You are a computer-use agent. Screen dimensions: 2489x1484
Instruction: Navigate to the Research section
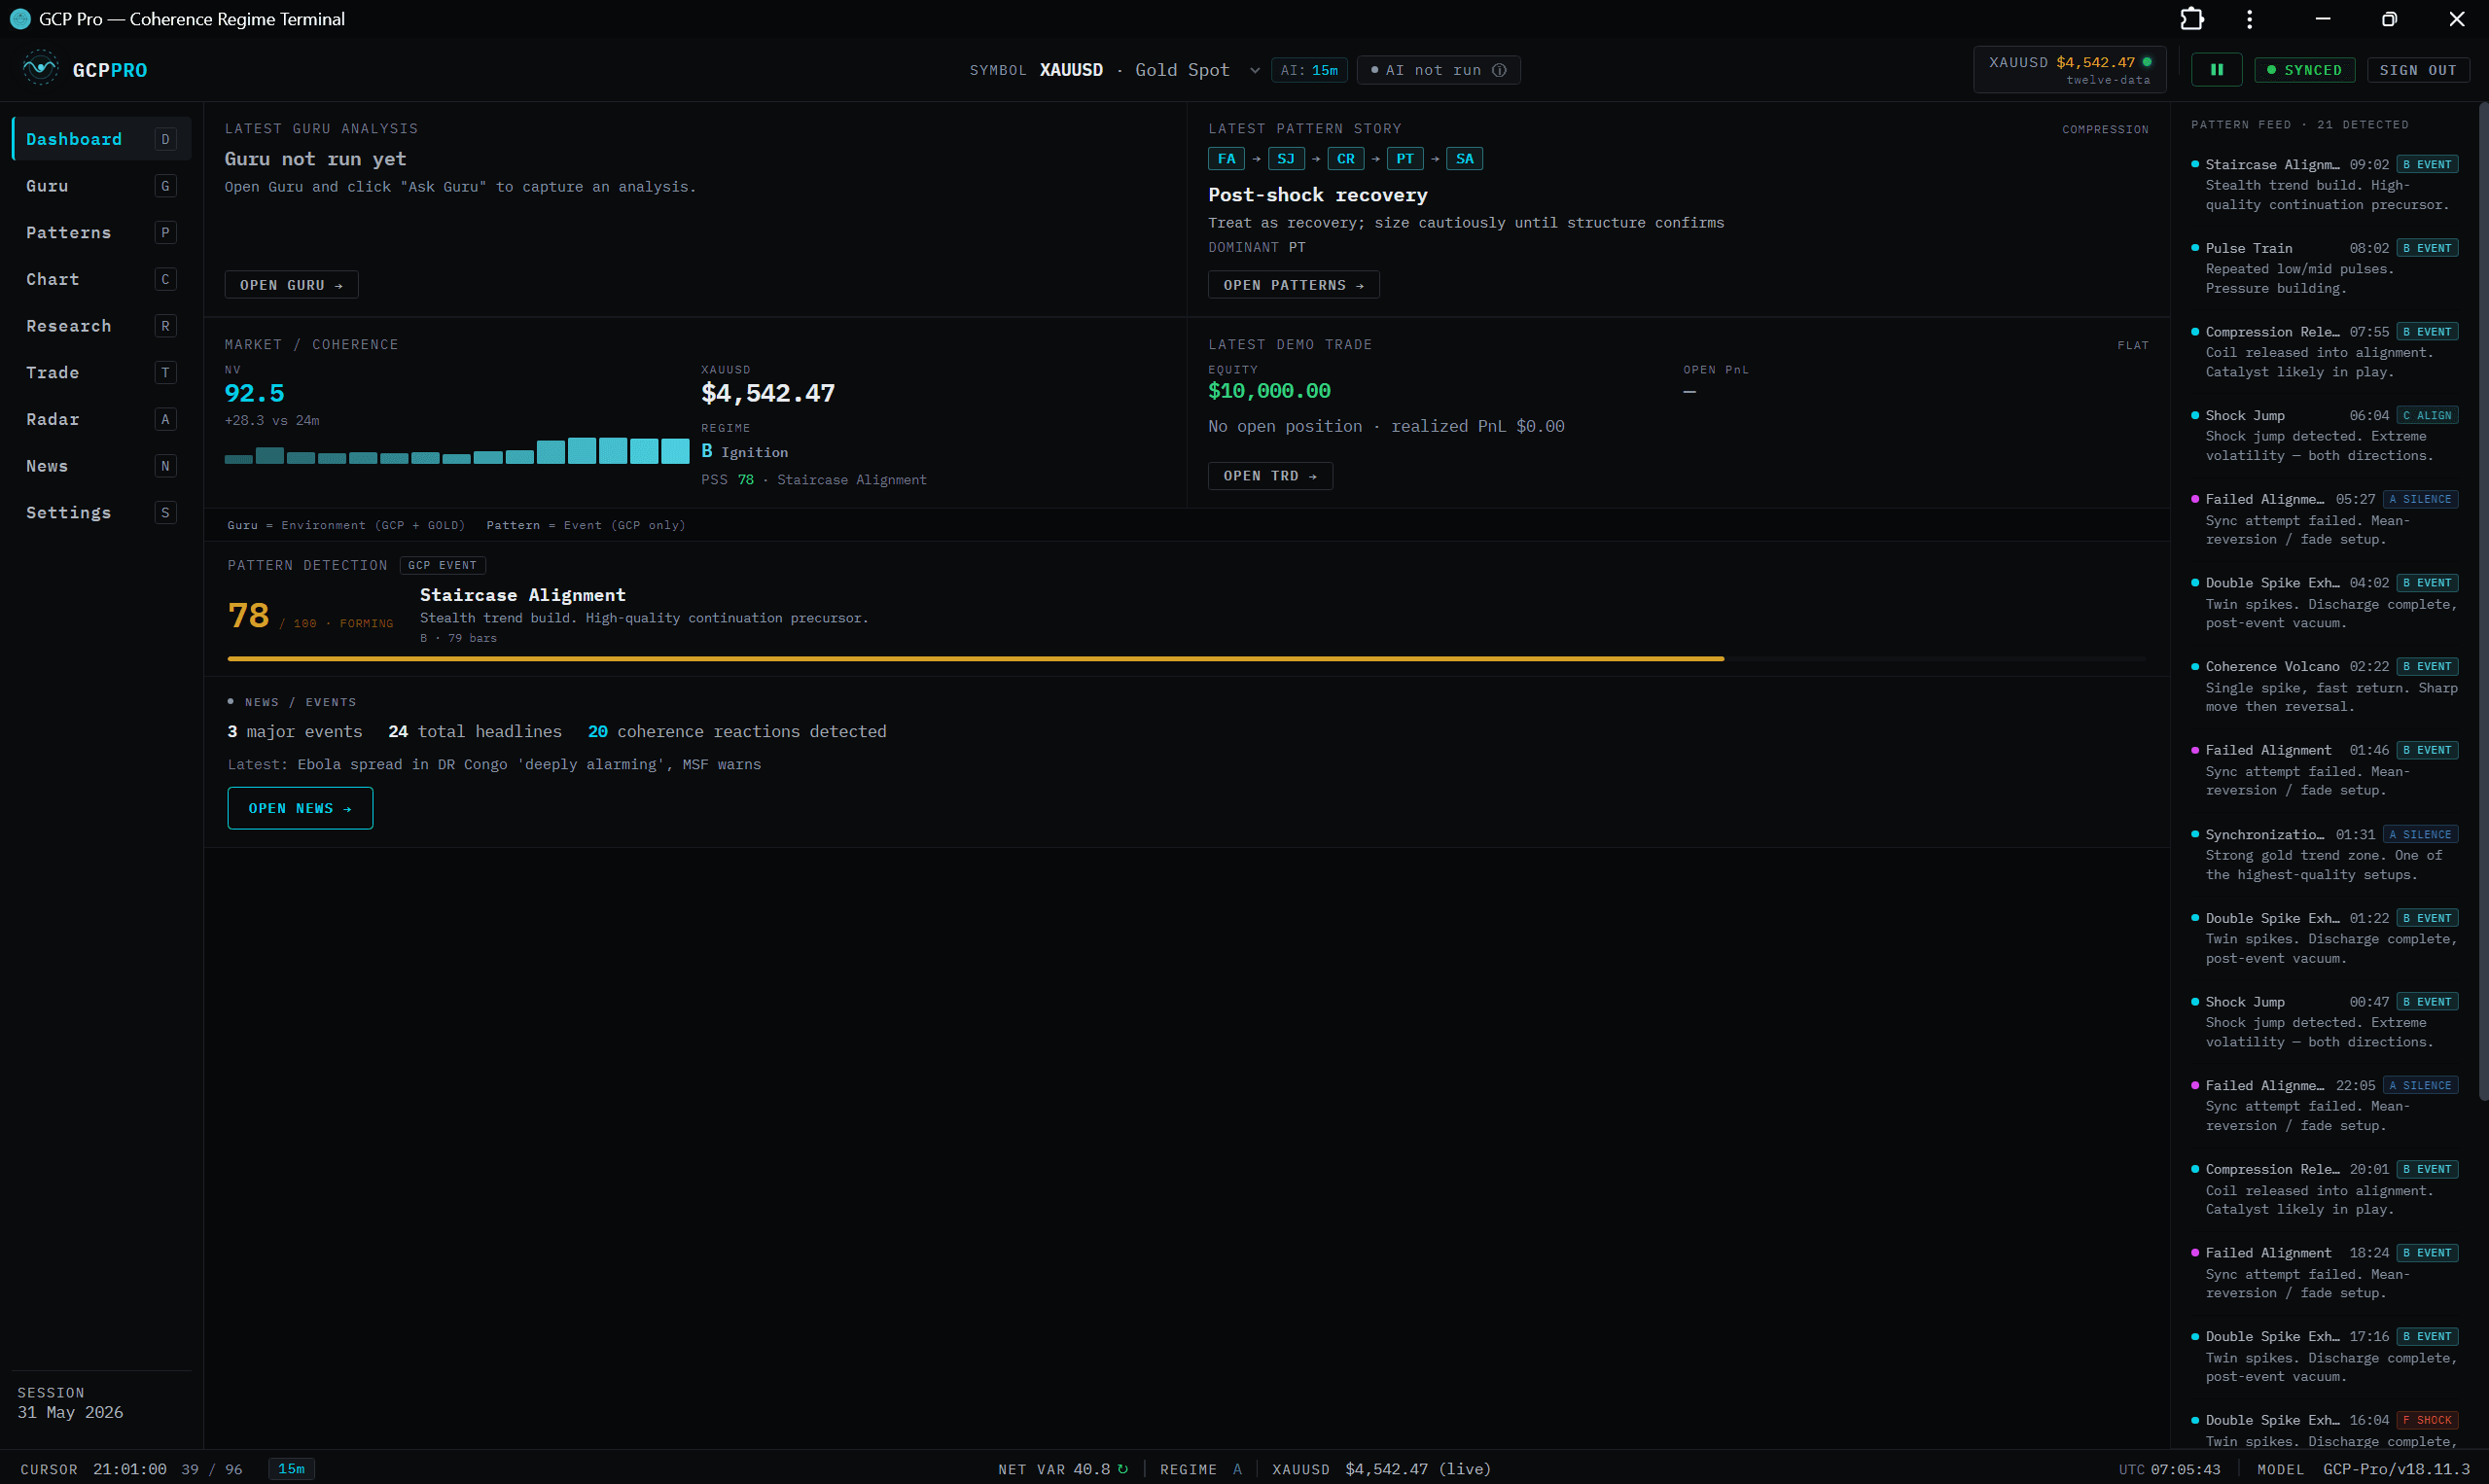tap(101, 326)
